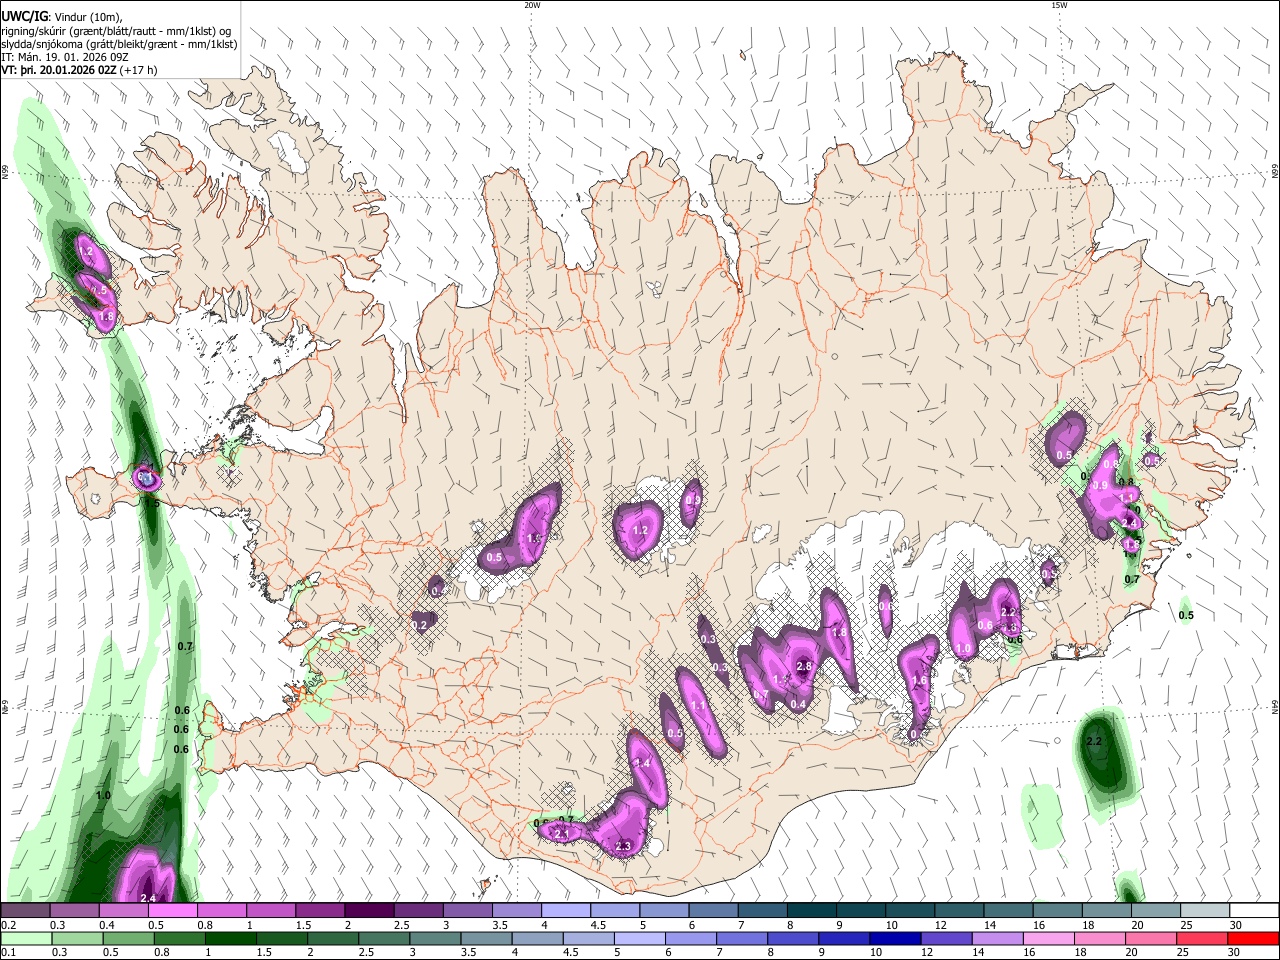Click the '1.8' value in the Westfjords cell
Viewport: 1280px width, 960px height.
[107, 315]
